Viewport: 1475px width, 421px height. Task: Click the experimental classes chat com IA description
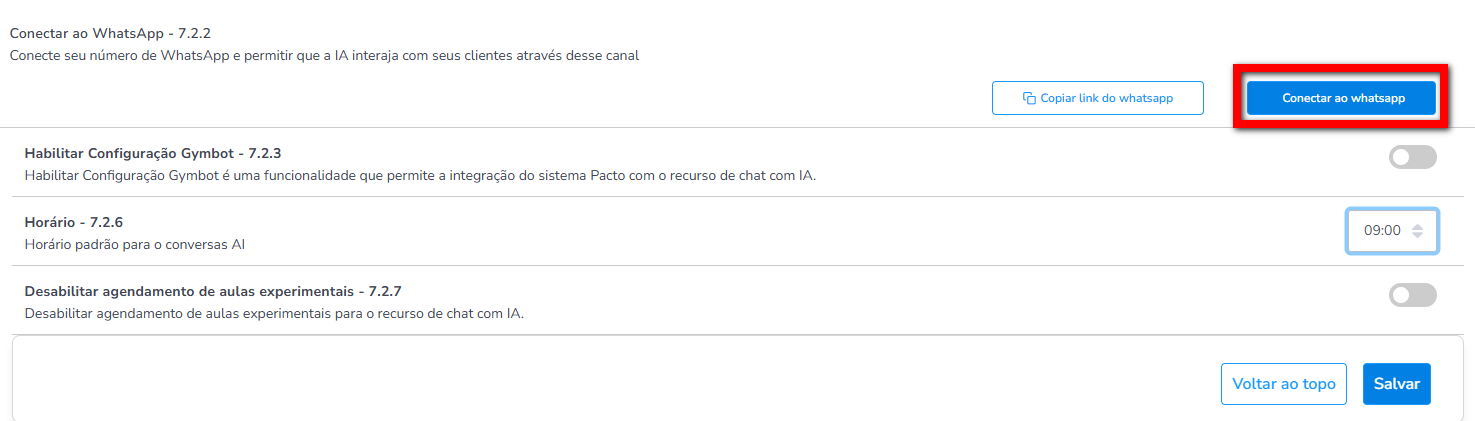coord(274,314)
